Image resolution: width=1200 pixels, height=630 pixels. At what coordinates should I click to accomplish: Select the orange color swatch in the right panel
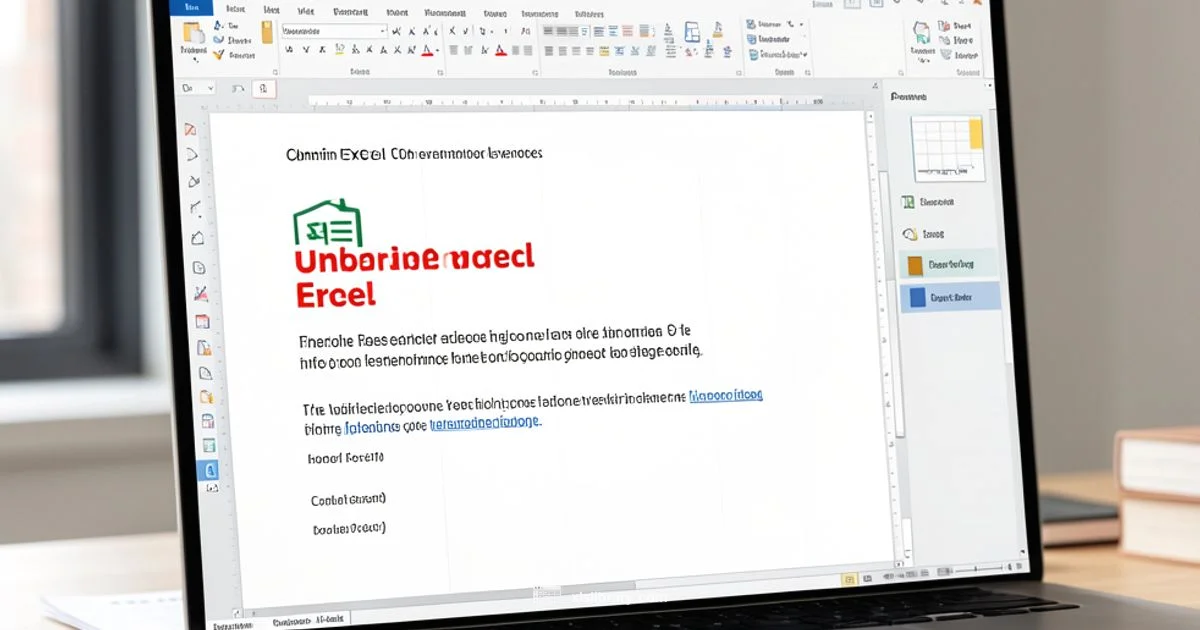click(x=916, y=263)
